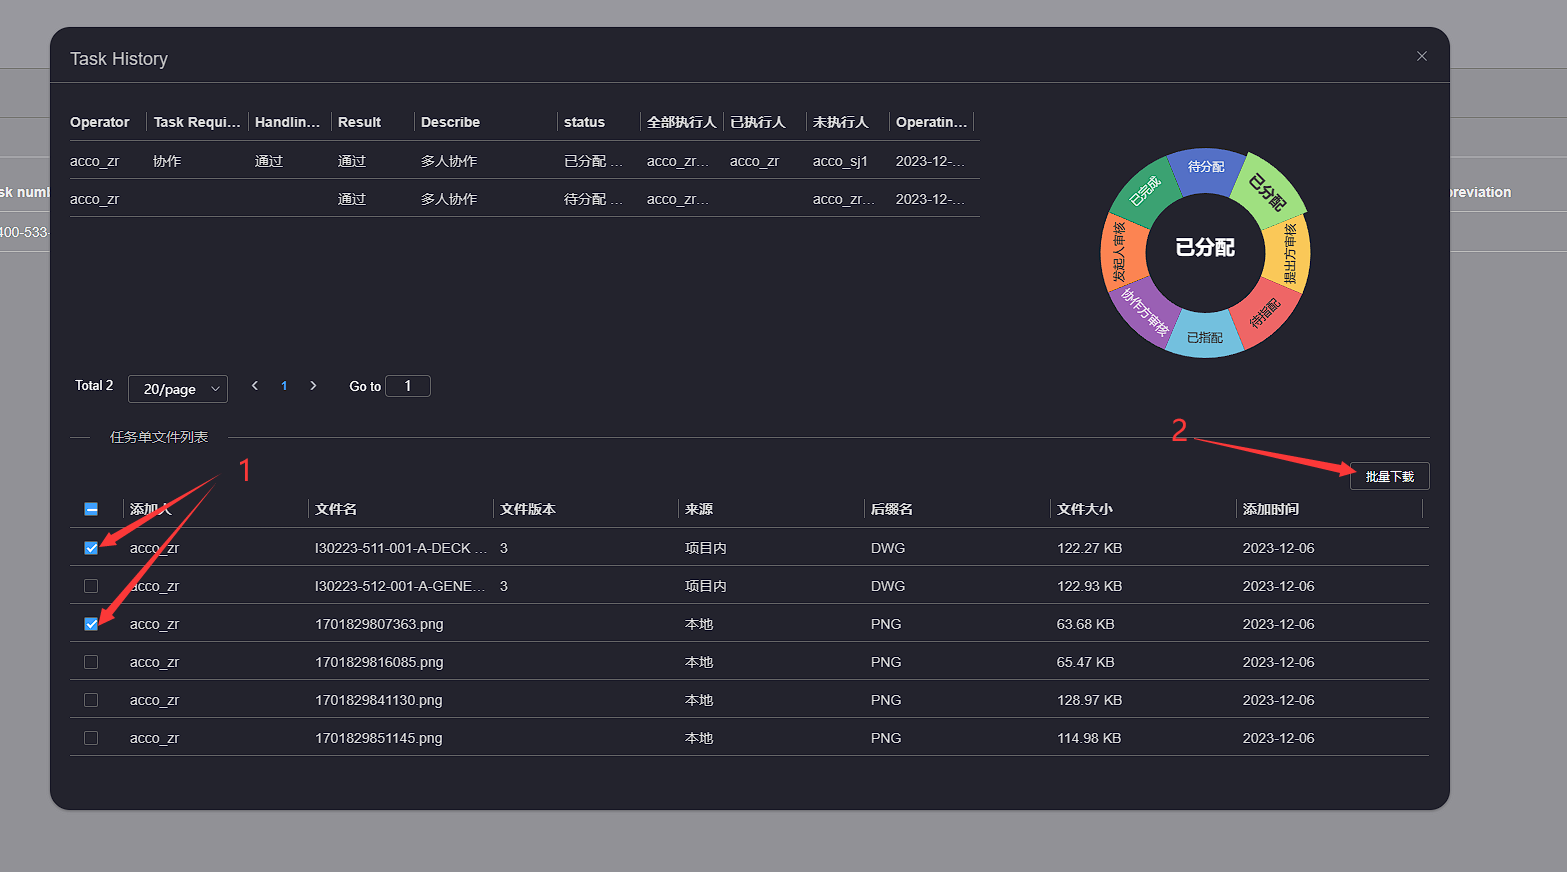Uncheck the 1701829807363.png file checkbox
The height and width of the screenshot is (872, 1567).
(x=91, y=624)
